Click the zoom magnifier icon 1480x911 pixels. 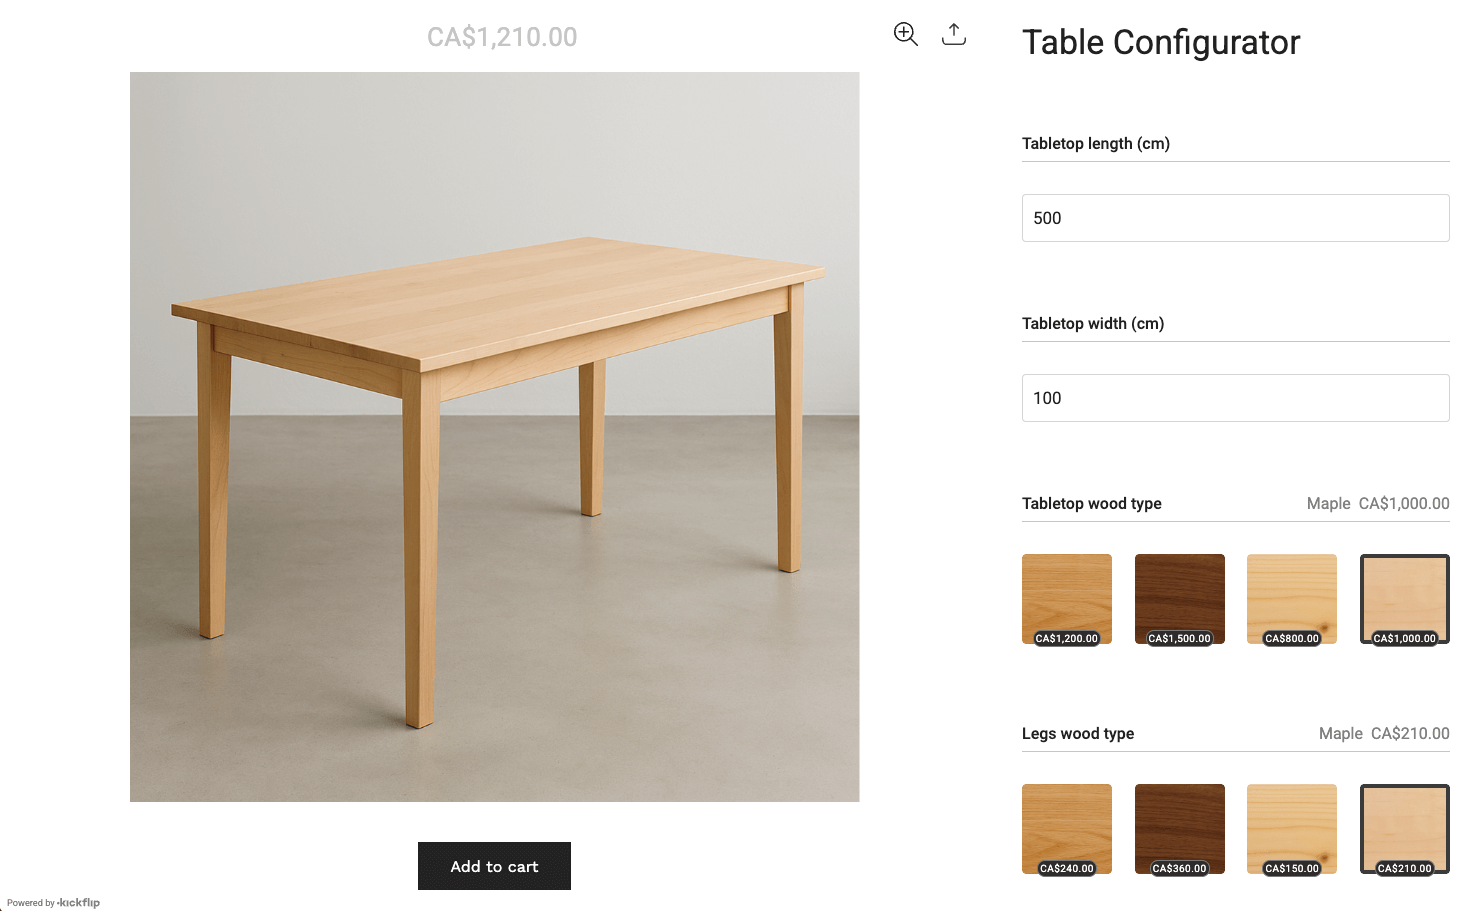[x=905, y=34]
